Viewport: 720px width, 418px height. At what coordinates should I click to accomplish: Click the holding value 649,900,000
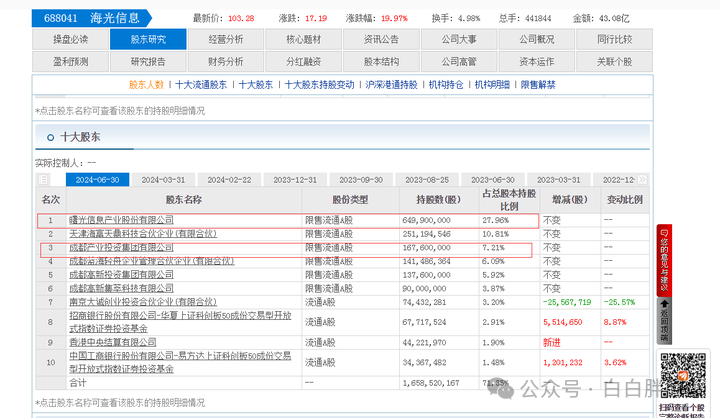[x=426, y=220]
